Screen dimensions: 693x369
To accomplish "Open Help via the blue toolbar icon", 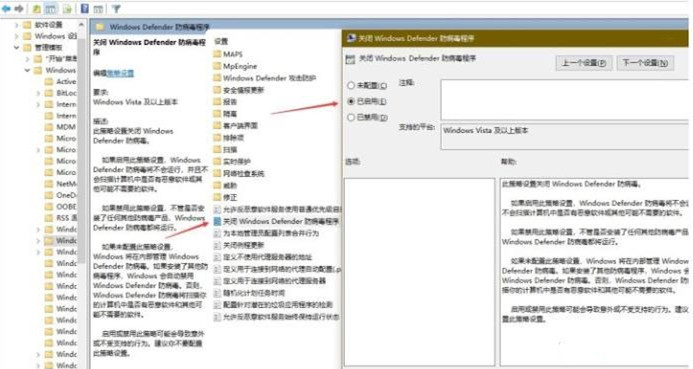I will (84, 8).
